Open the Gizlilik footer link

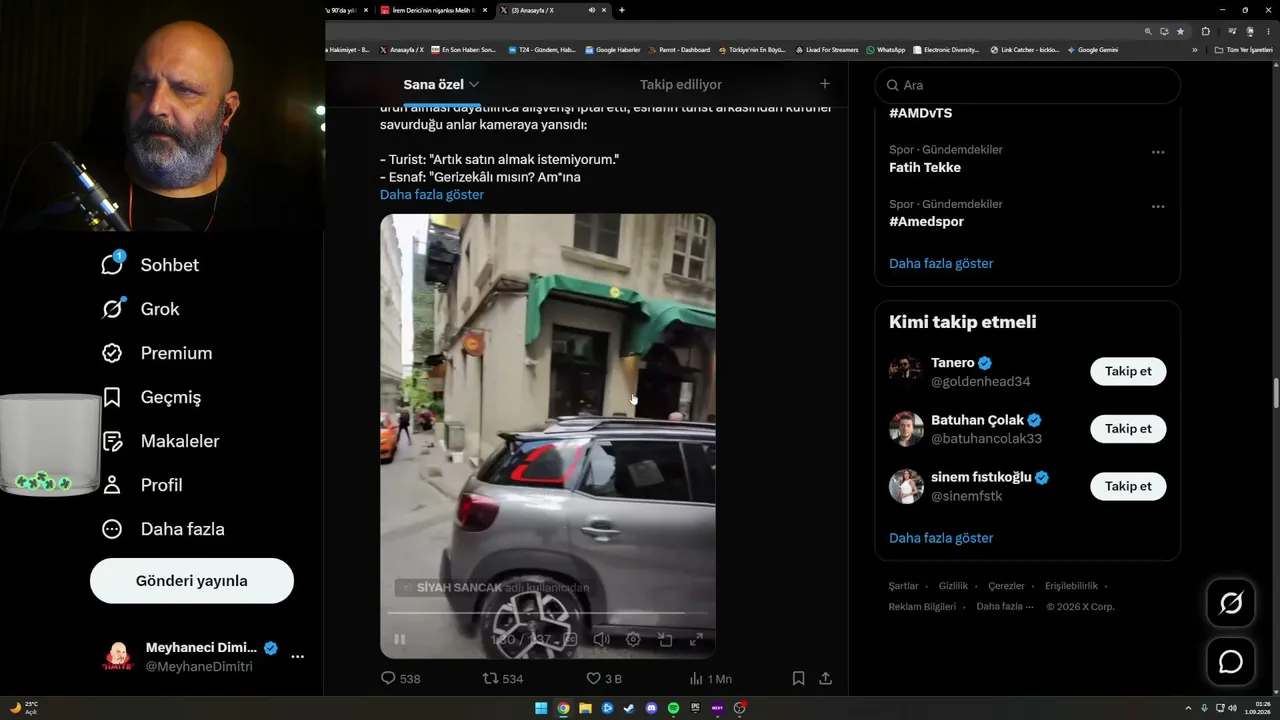tap(954, 586)
